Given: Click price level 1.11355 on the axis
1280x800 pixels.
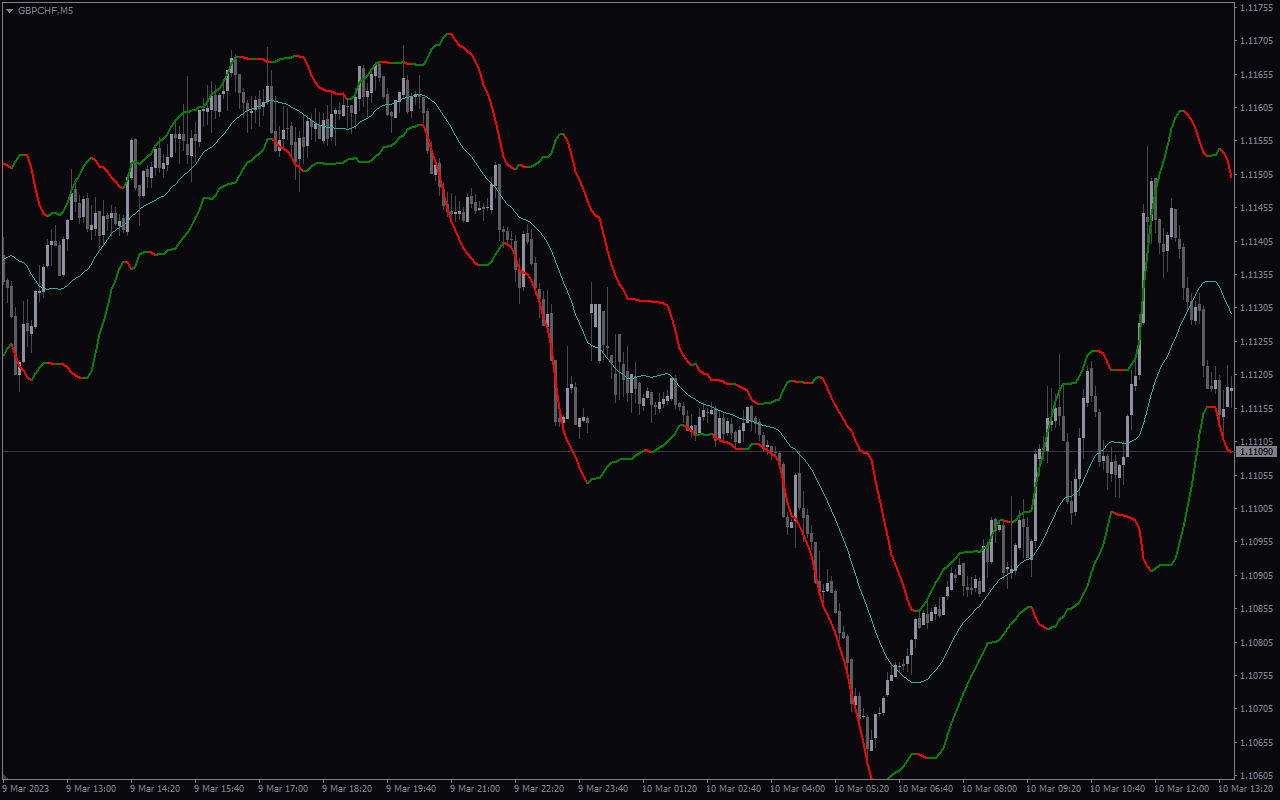Looking at the screenshot, I should click(x=1256, y=274).
